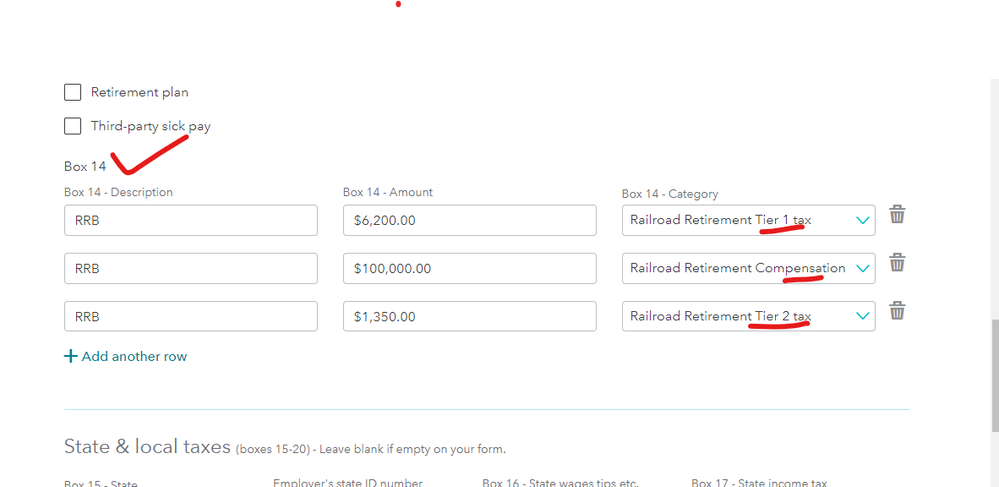The image size is (999, 487).
Task: Enable the Third-party sick pay checkbox
Action: (73, 127)
